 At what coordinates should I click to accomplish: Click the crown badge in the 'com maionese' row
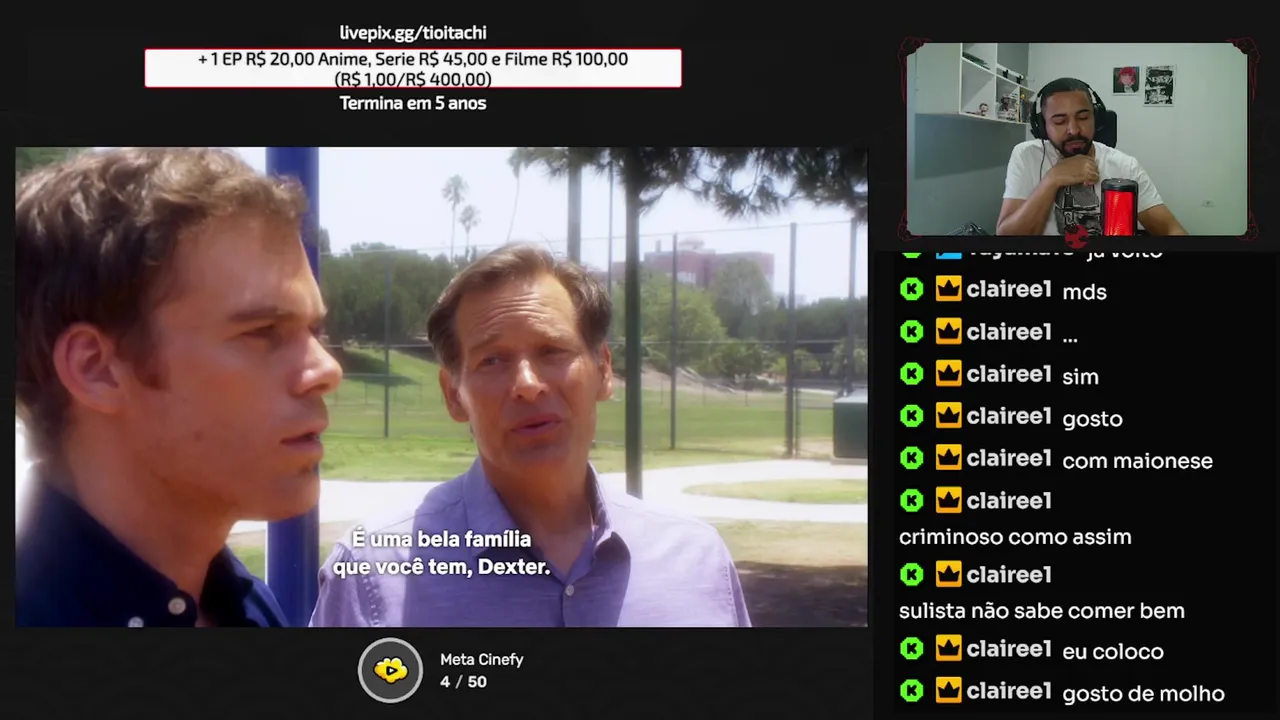pyautogui.click(x=948, y=458)
